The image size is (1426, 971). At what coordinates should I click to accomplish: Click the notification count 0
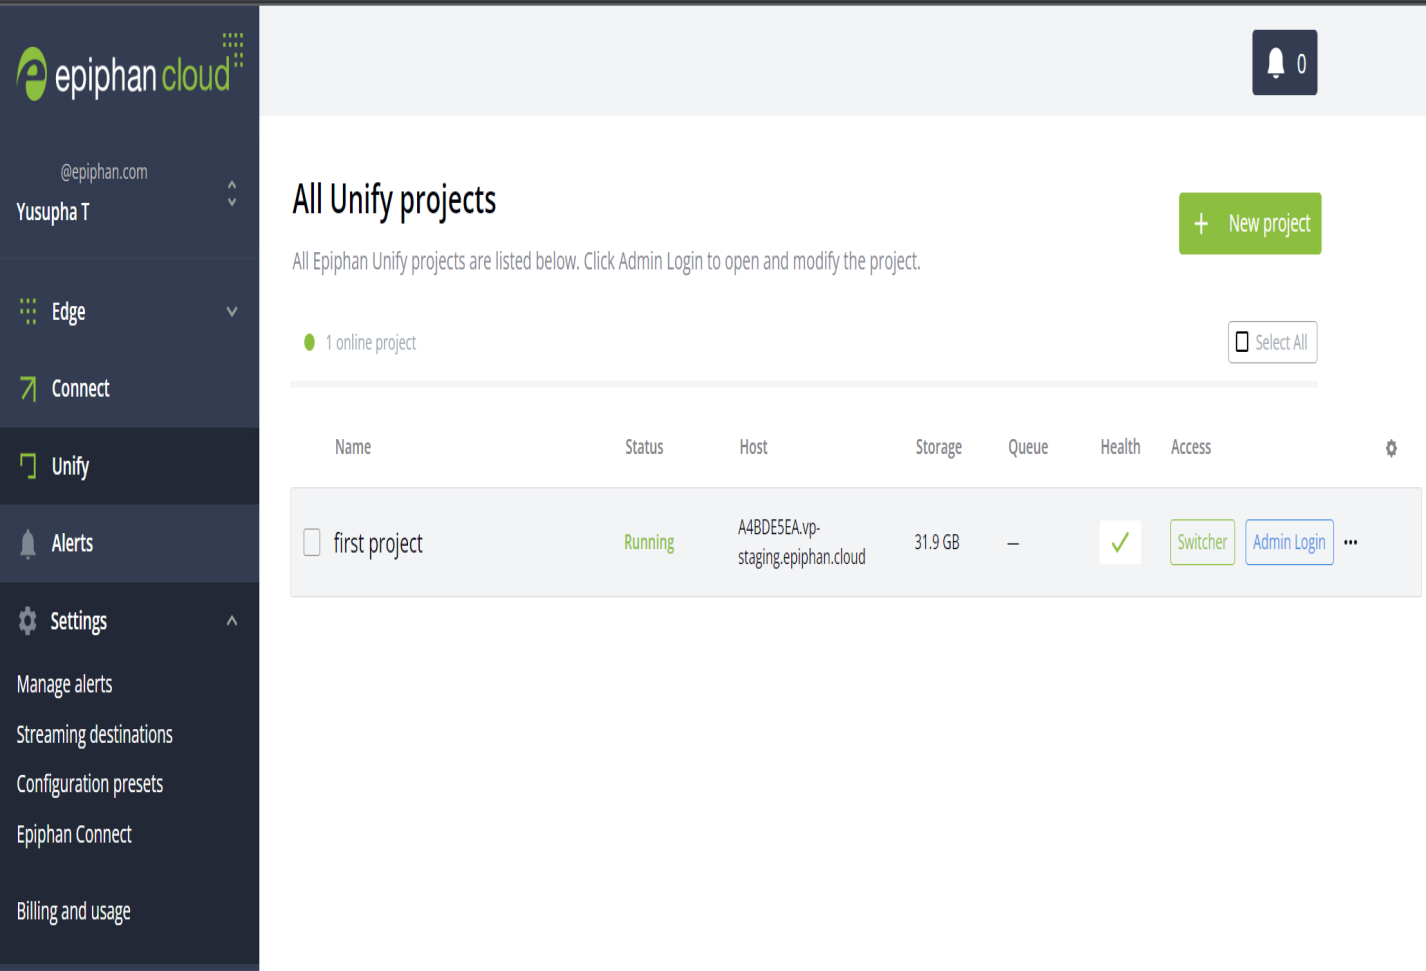click(x=1301, y=64)
